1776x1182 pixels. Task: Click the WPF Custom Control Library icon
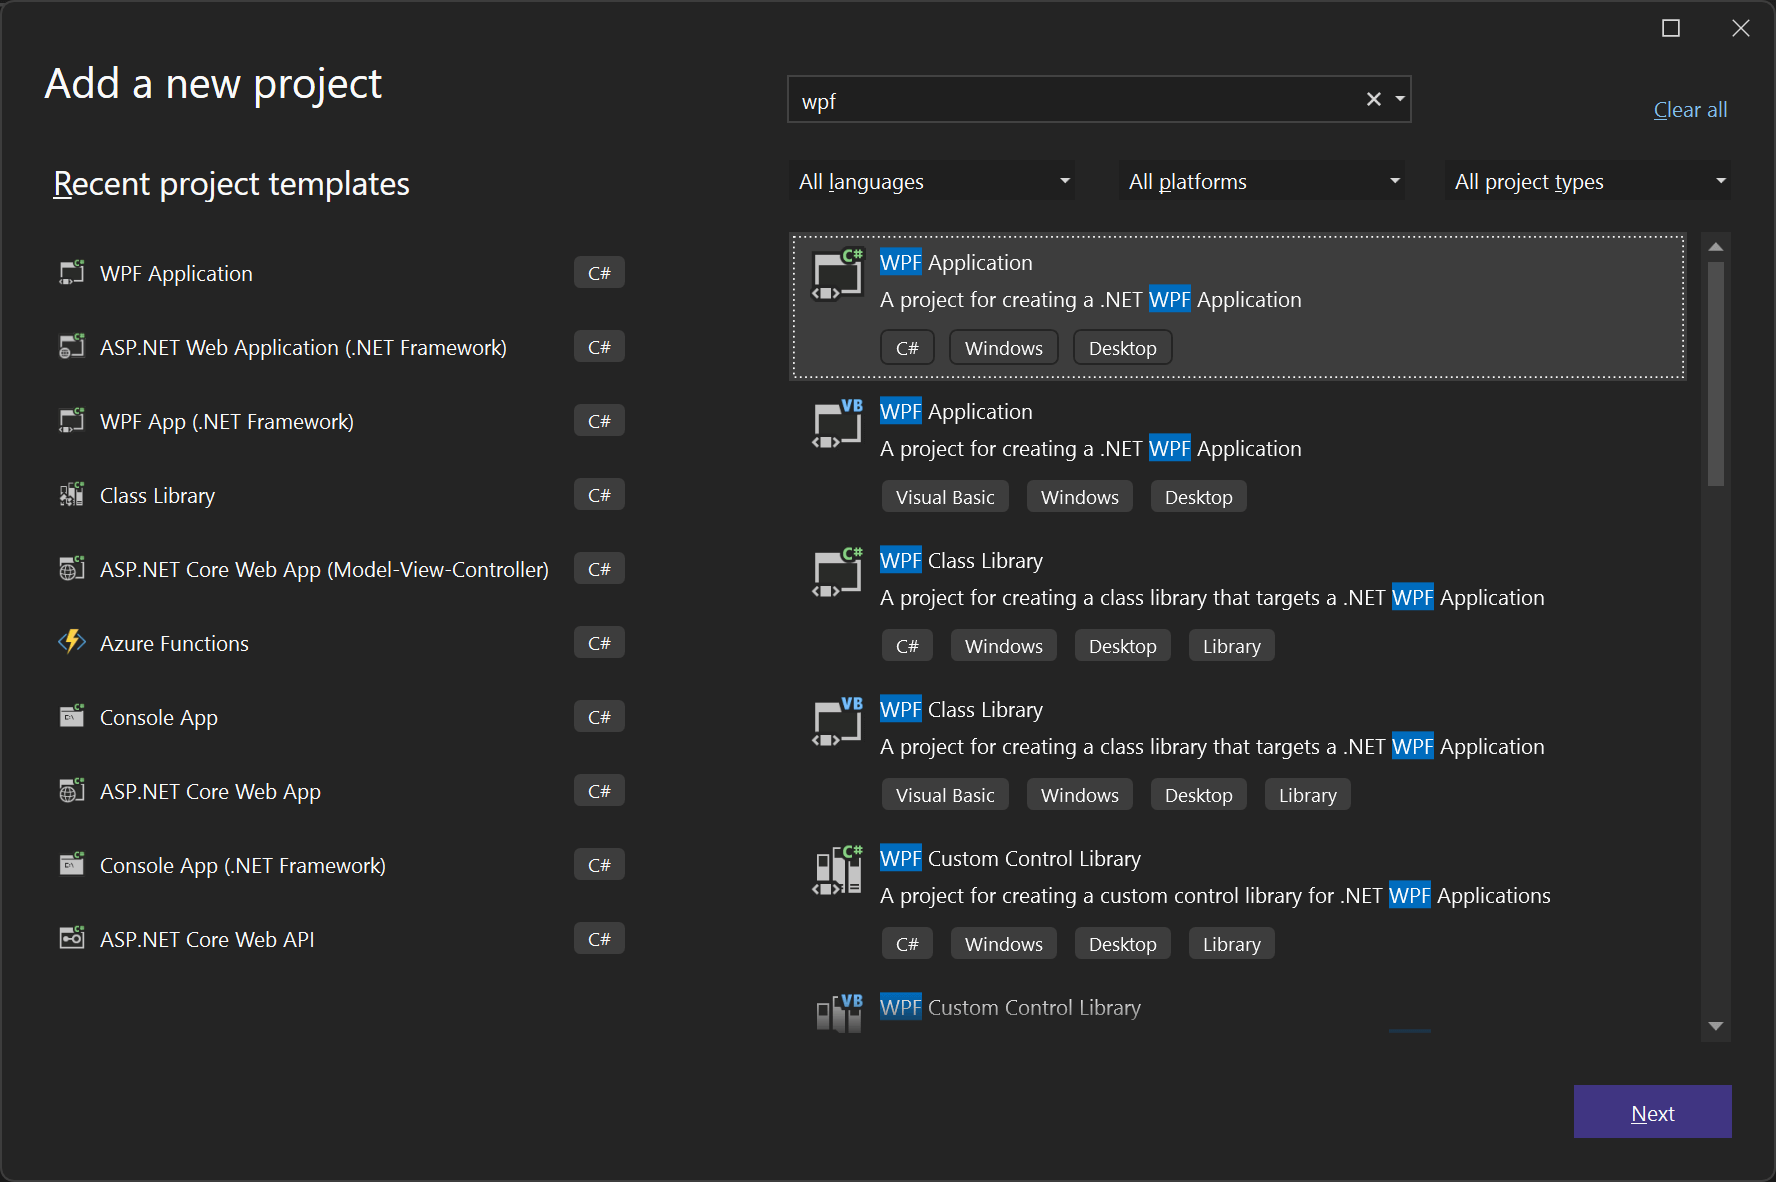point(838,870)
